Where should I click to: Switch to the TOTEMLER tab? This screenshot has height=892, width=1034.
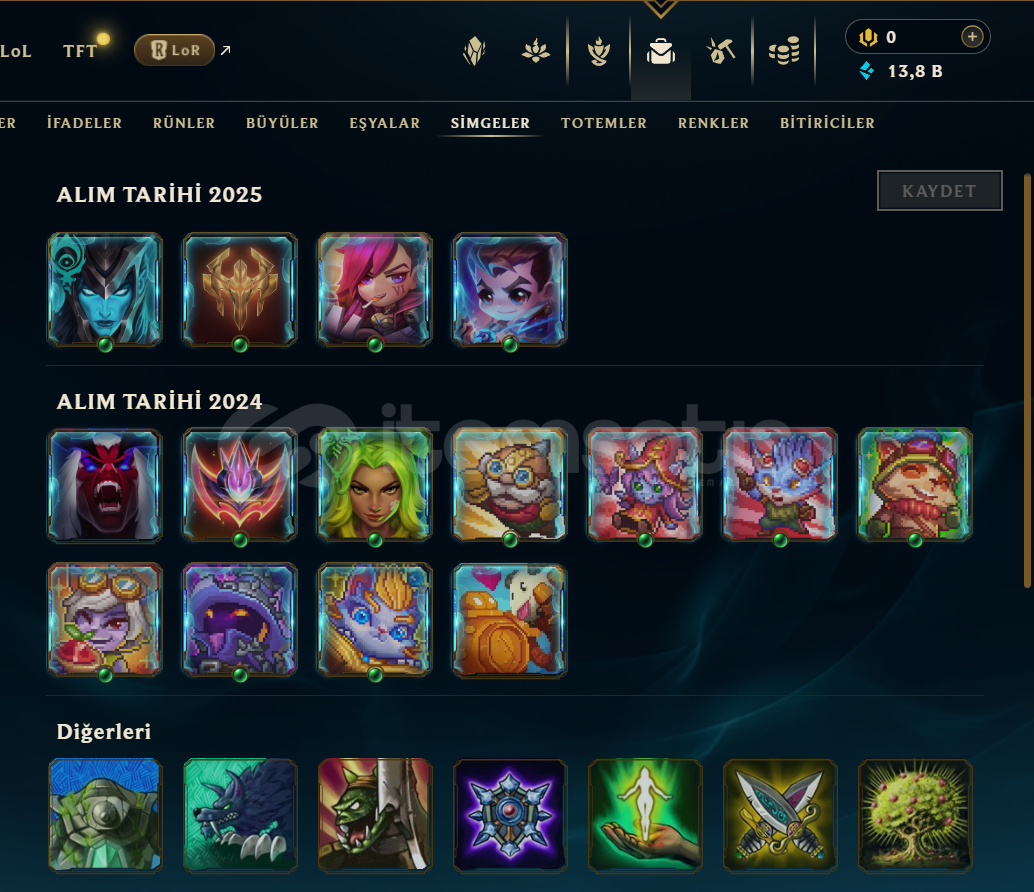click(x=604, y=123)
